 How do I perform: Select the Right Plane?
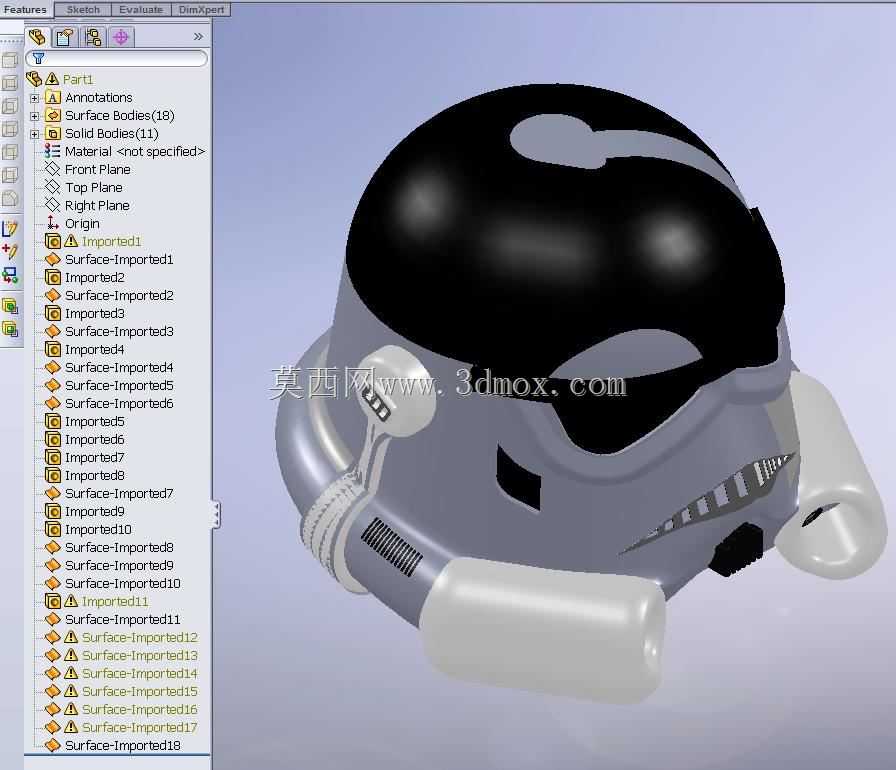coord(97,206)
